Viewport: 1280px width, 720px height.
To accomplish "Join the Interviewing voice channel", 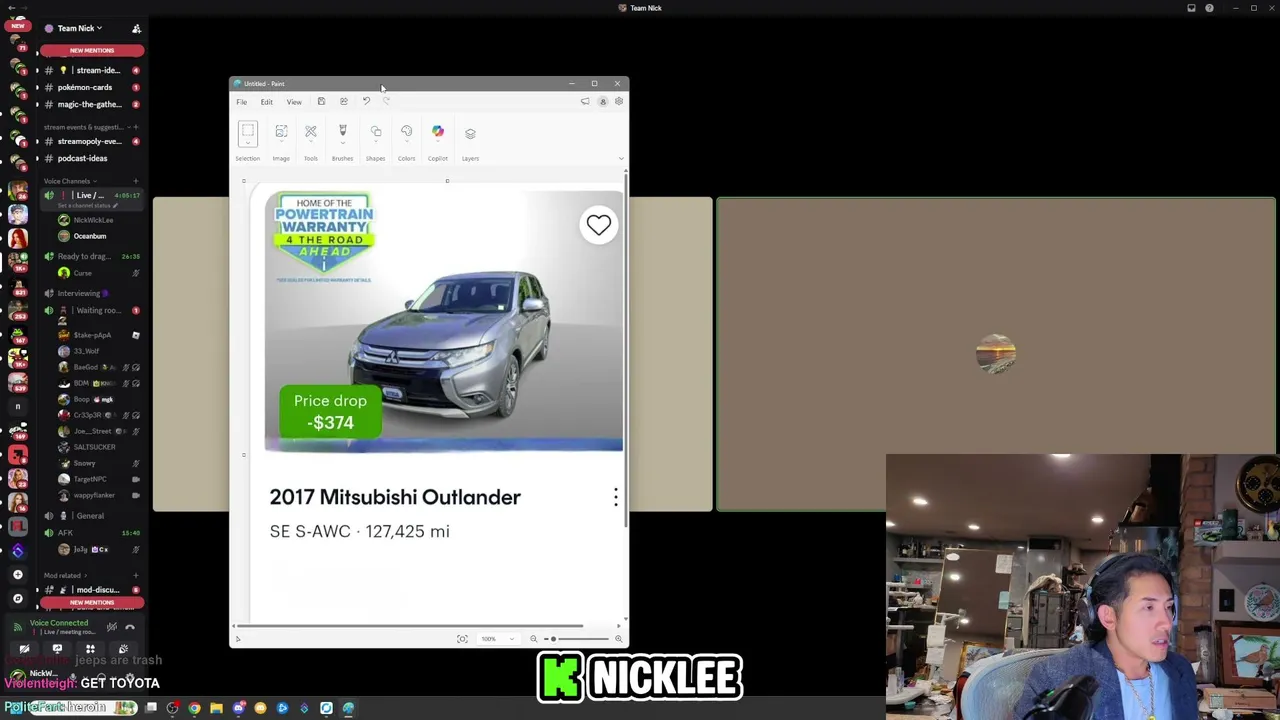I will [x=91, y=293].
